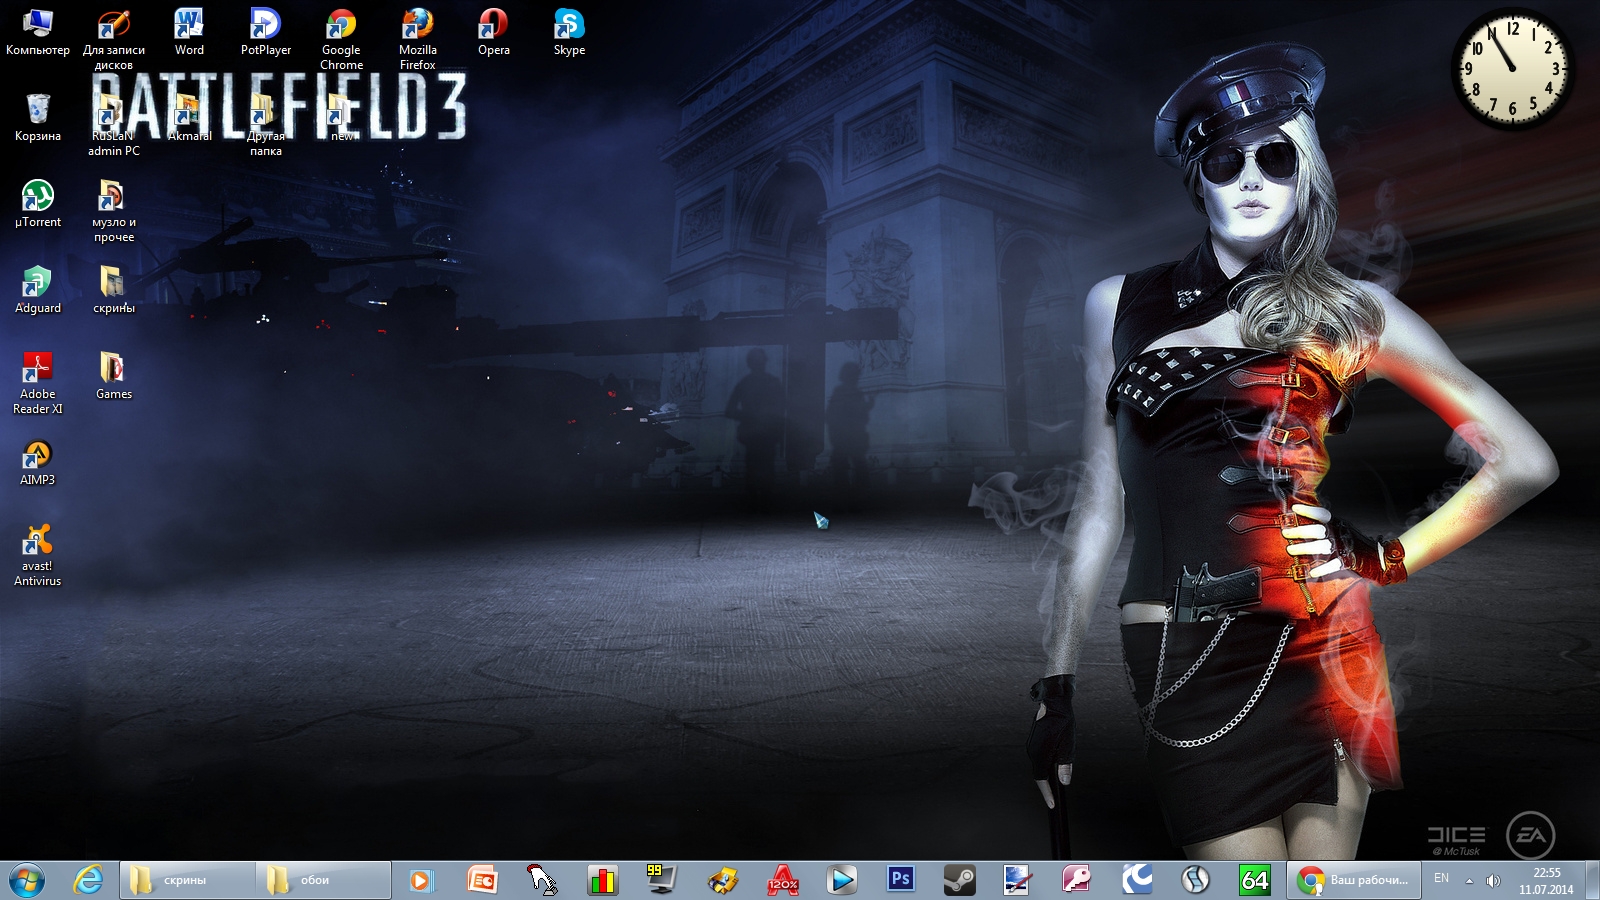Click the blue swirl taskbar icon
This screenshot has width=1600, height=900.
1136,880
